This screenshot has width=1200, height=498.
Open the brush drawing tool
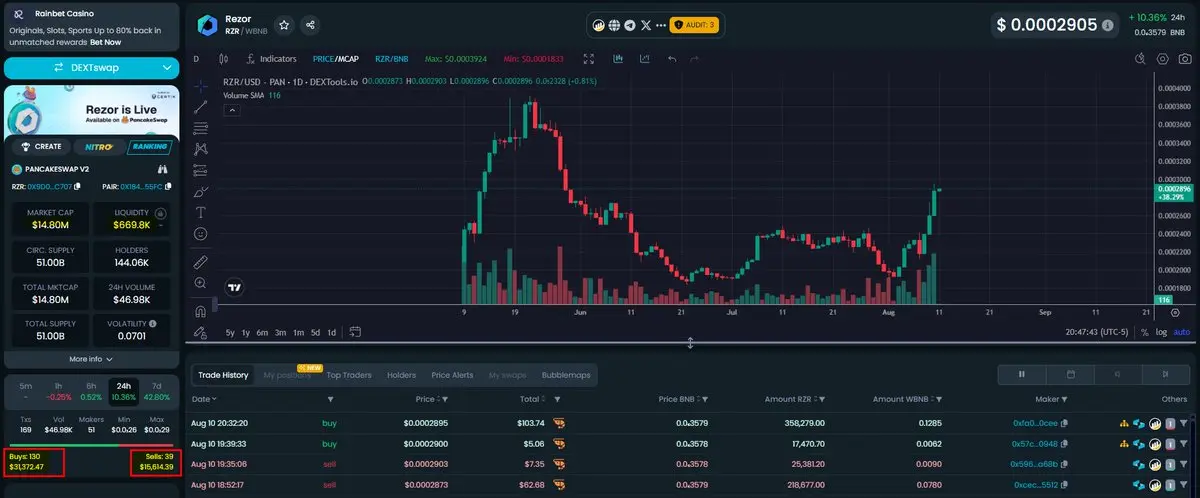click(x=201, y=191)
